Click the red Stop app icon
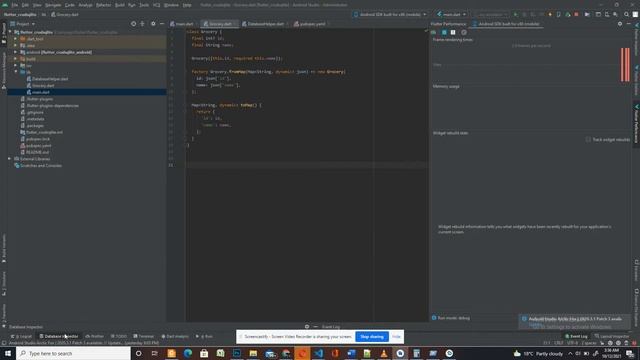640x360 pixels. [576, 14]
